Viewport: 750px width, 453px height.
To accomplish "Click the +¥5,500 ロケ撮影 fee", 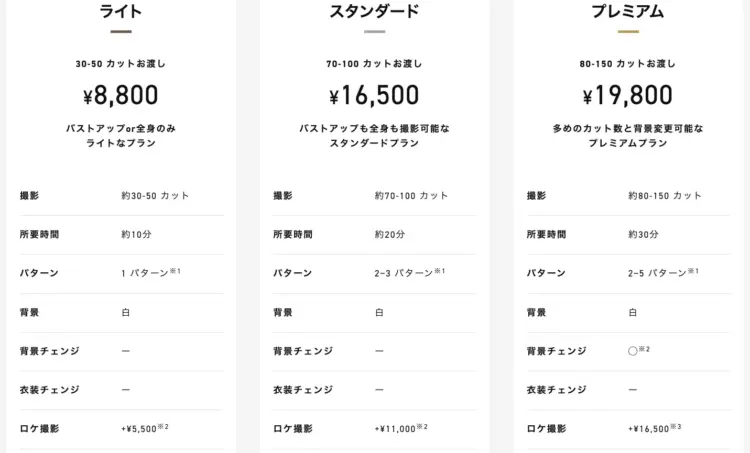I will pos(139,429).
